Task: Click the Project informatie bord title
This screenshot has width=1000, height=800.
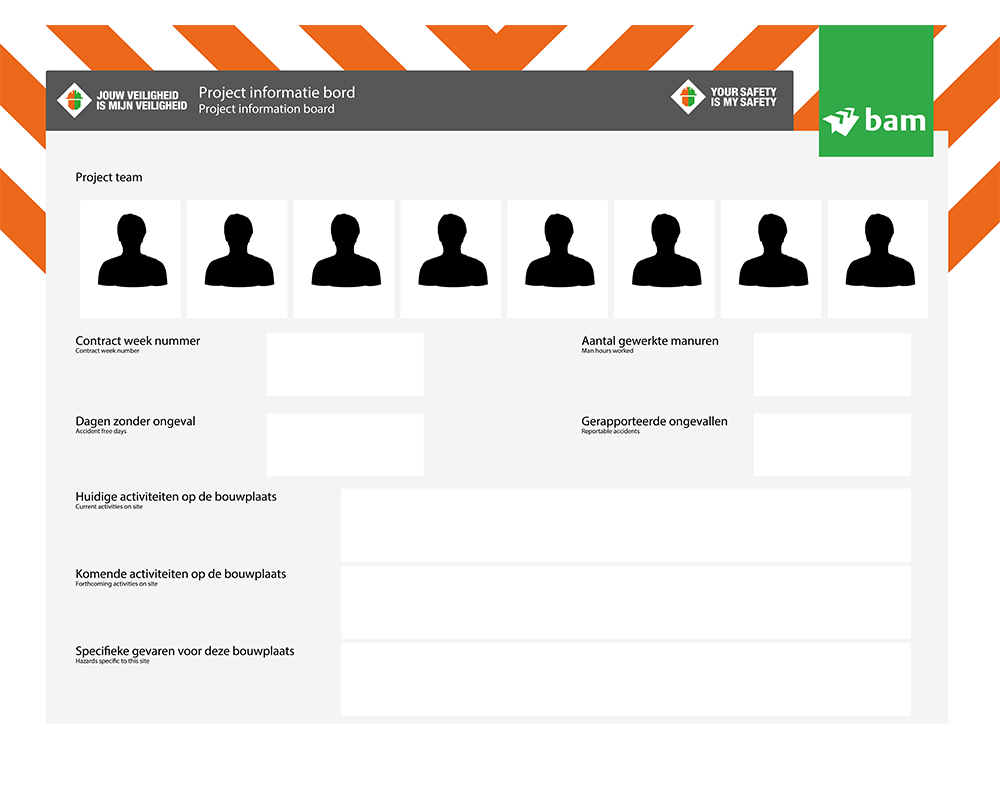Action: tap(277, 93)
